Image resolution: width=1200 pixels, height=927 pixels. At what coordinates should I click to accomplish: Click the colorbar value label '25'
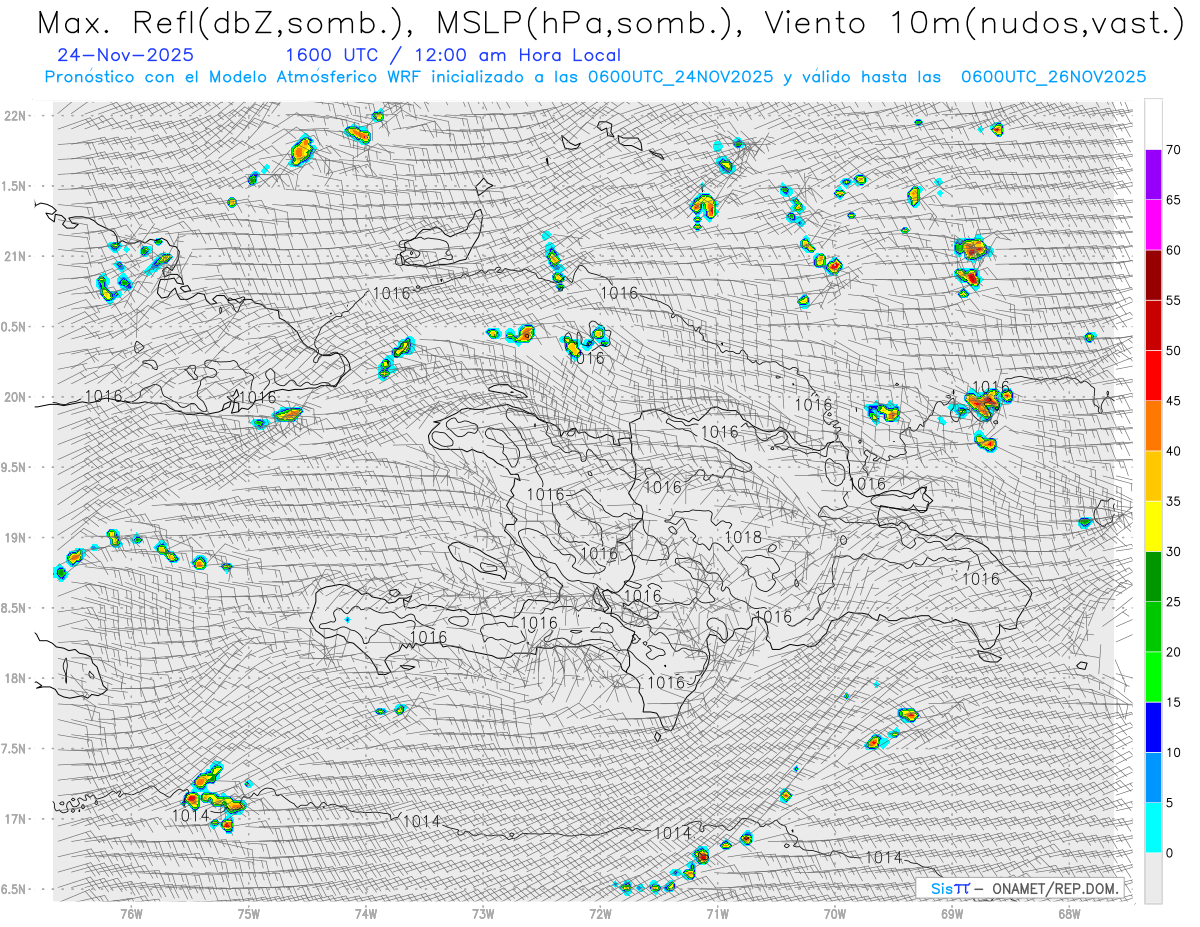click(1173, 602)
